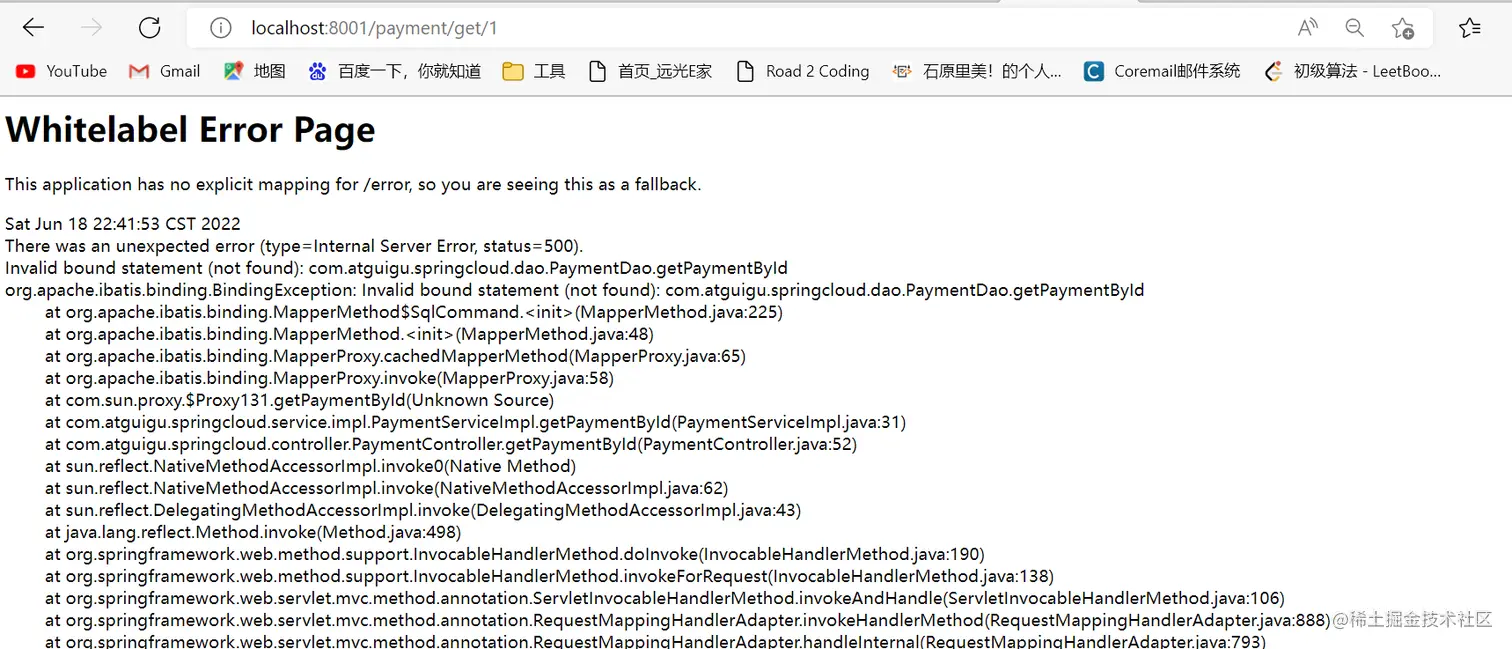Click the MapperMethod.java:48 stack line
Viewport: 1512px width, 649px height.
click(x=349, y=334)
